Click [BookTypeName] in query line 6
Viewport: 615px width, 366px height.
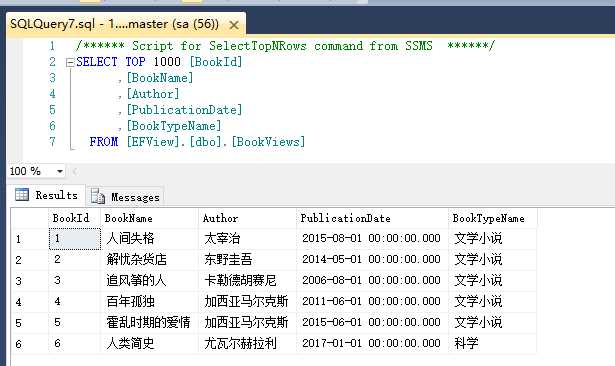174,126
